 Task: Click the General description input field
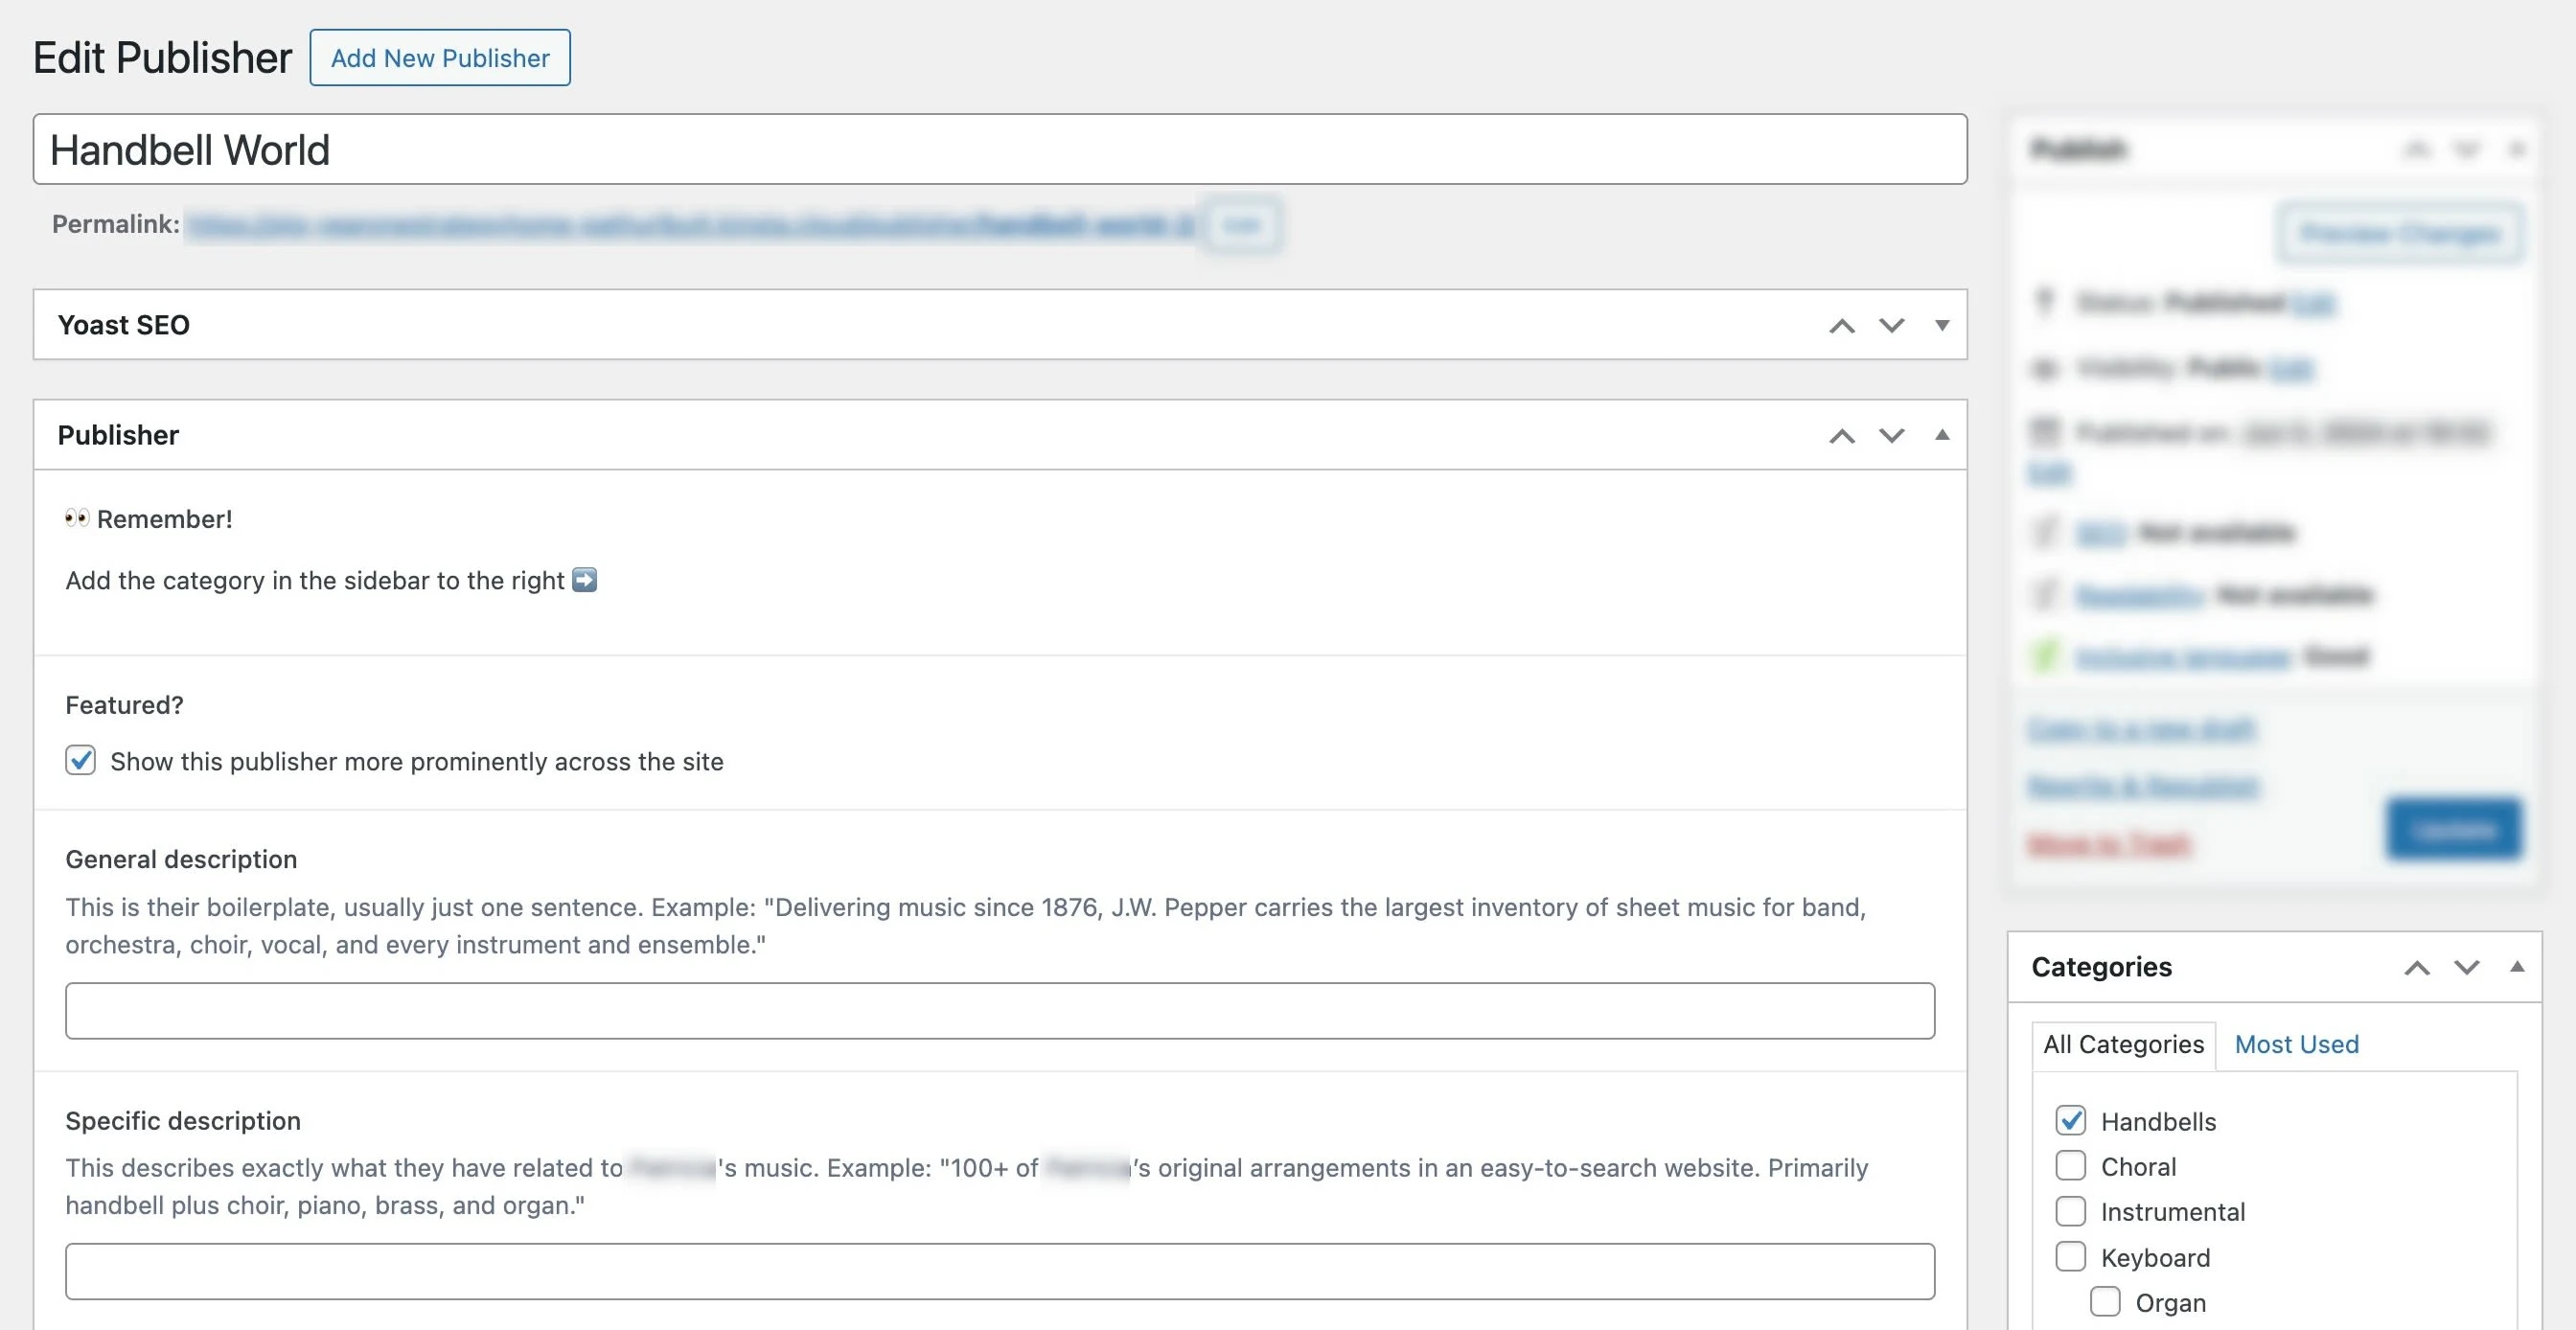click(1000, 1009)
